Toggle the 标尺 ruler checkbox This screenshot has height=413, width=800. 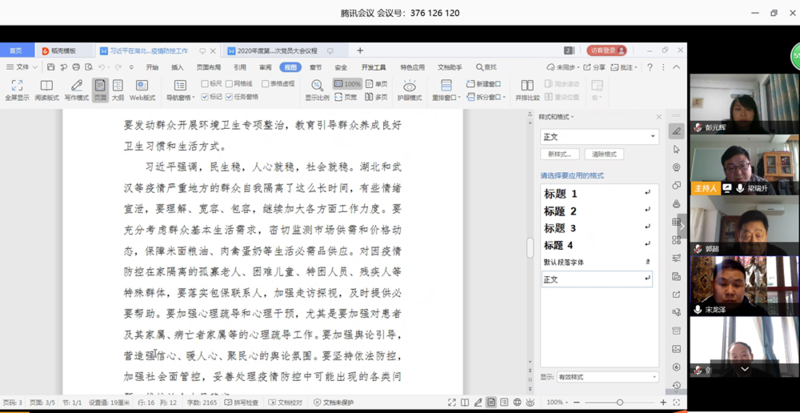tap(204, 84)
